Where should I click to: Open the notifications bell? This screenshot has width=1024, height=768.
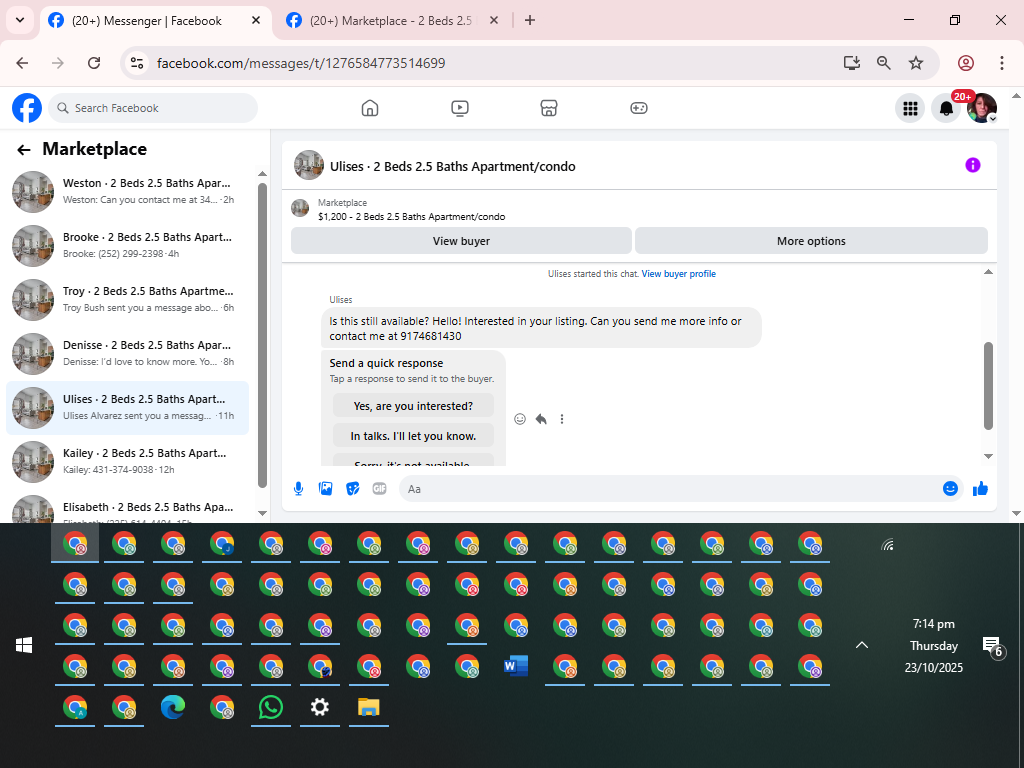point(946,108)
